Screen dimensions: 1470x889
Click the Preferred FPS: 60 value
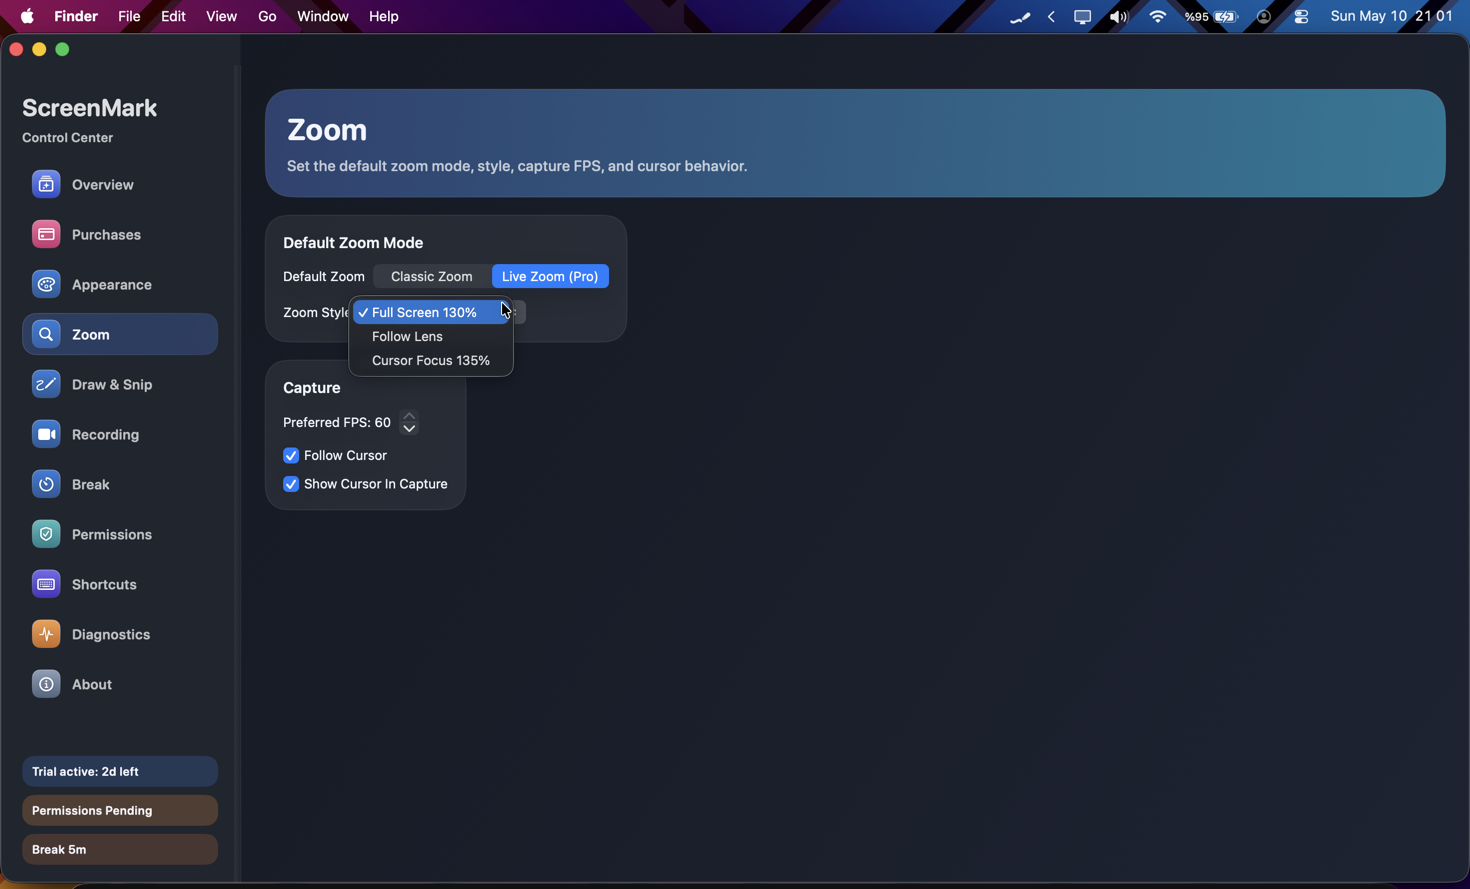point(337,422)
